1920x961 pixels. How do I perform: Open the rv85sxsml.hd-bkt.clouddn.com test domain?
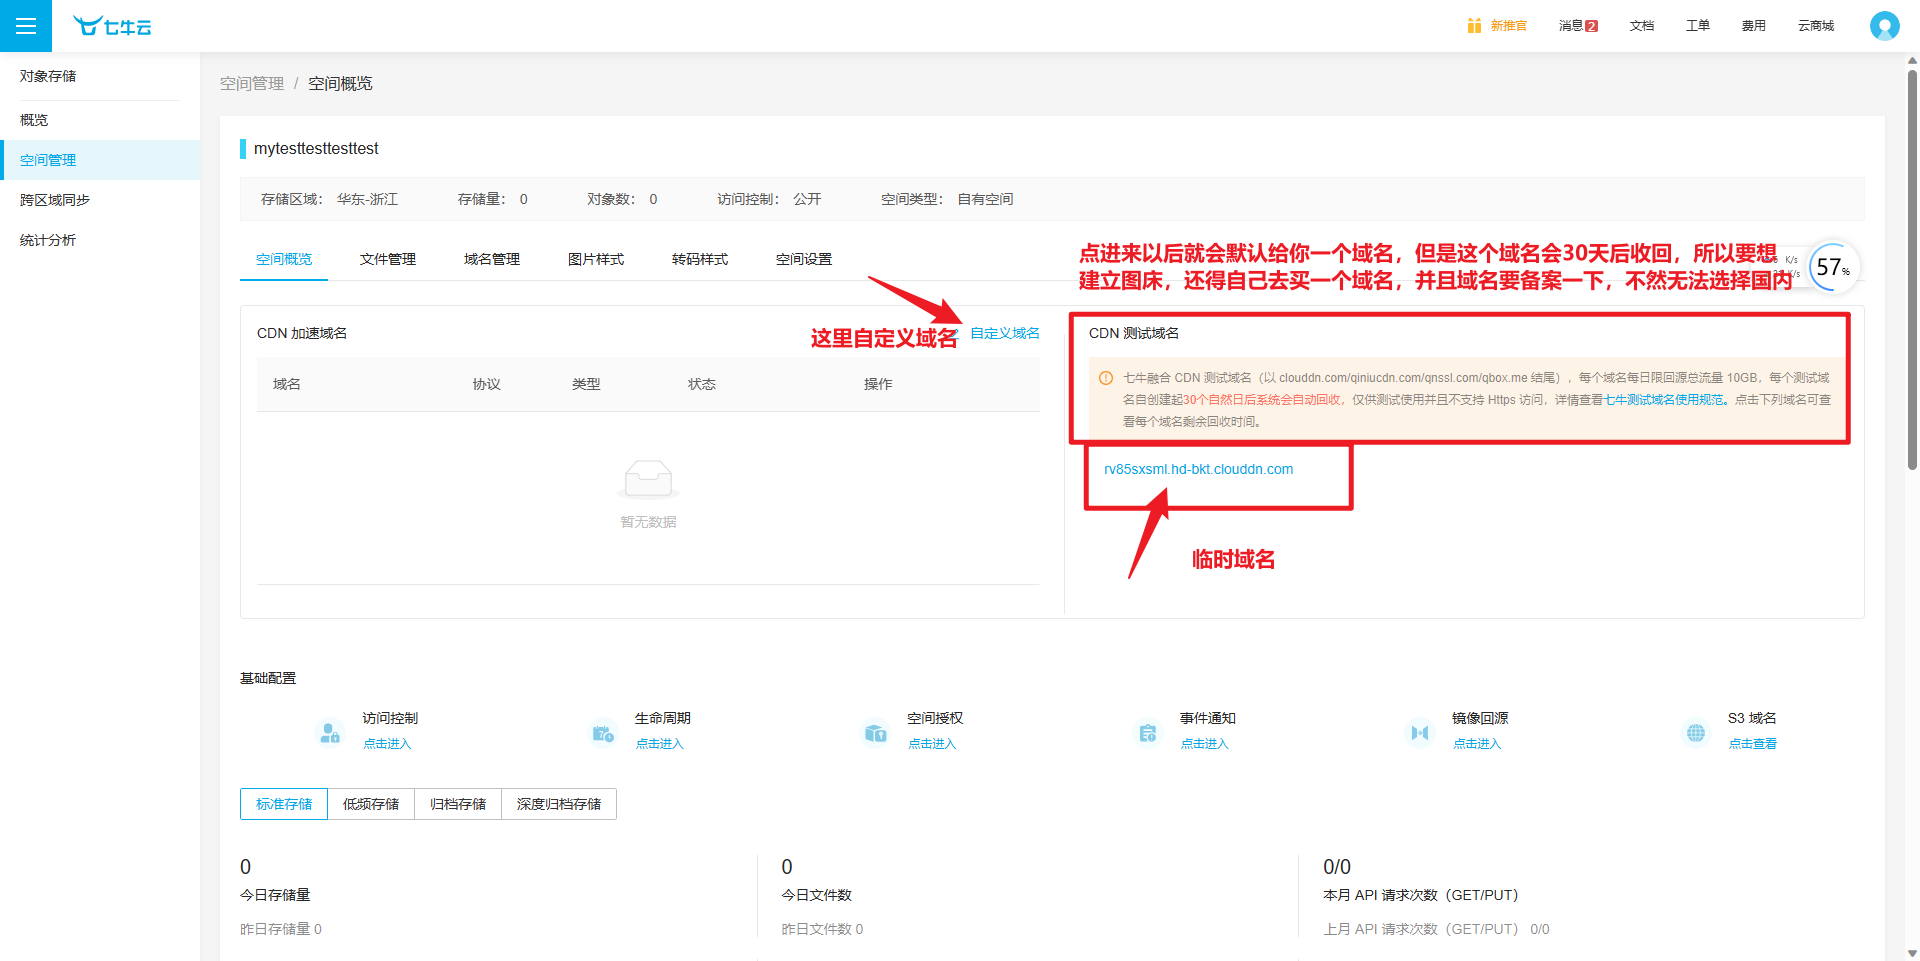1198,469
